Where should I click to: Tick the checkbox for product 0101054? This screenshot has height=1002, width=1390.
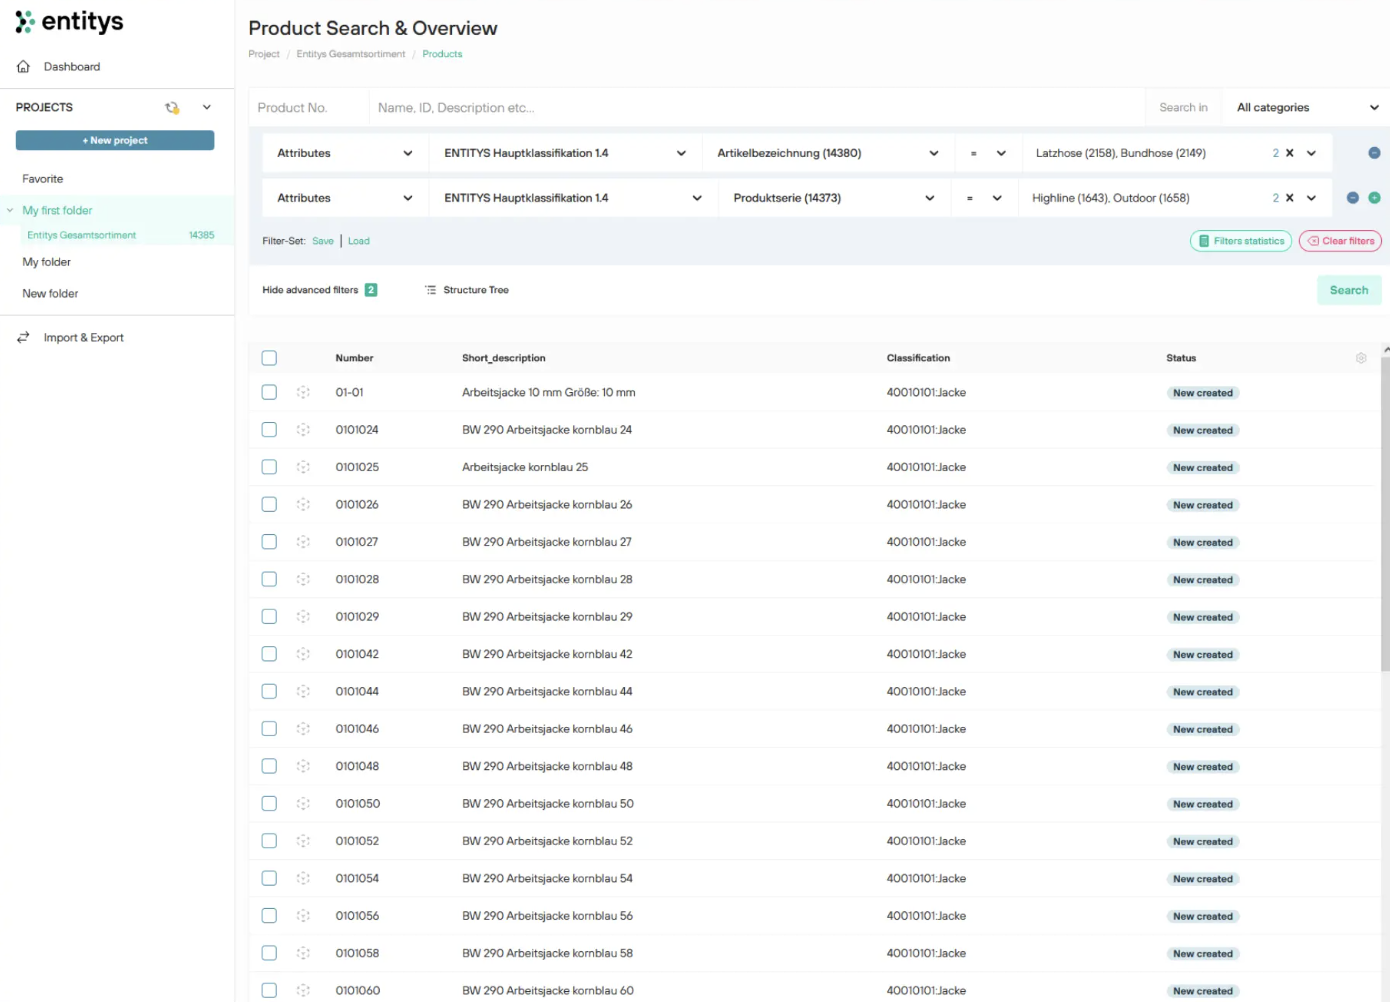[x=269, y=878]
